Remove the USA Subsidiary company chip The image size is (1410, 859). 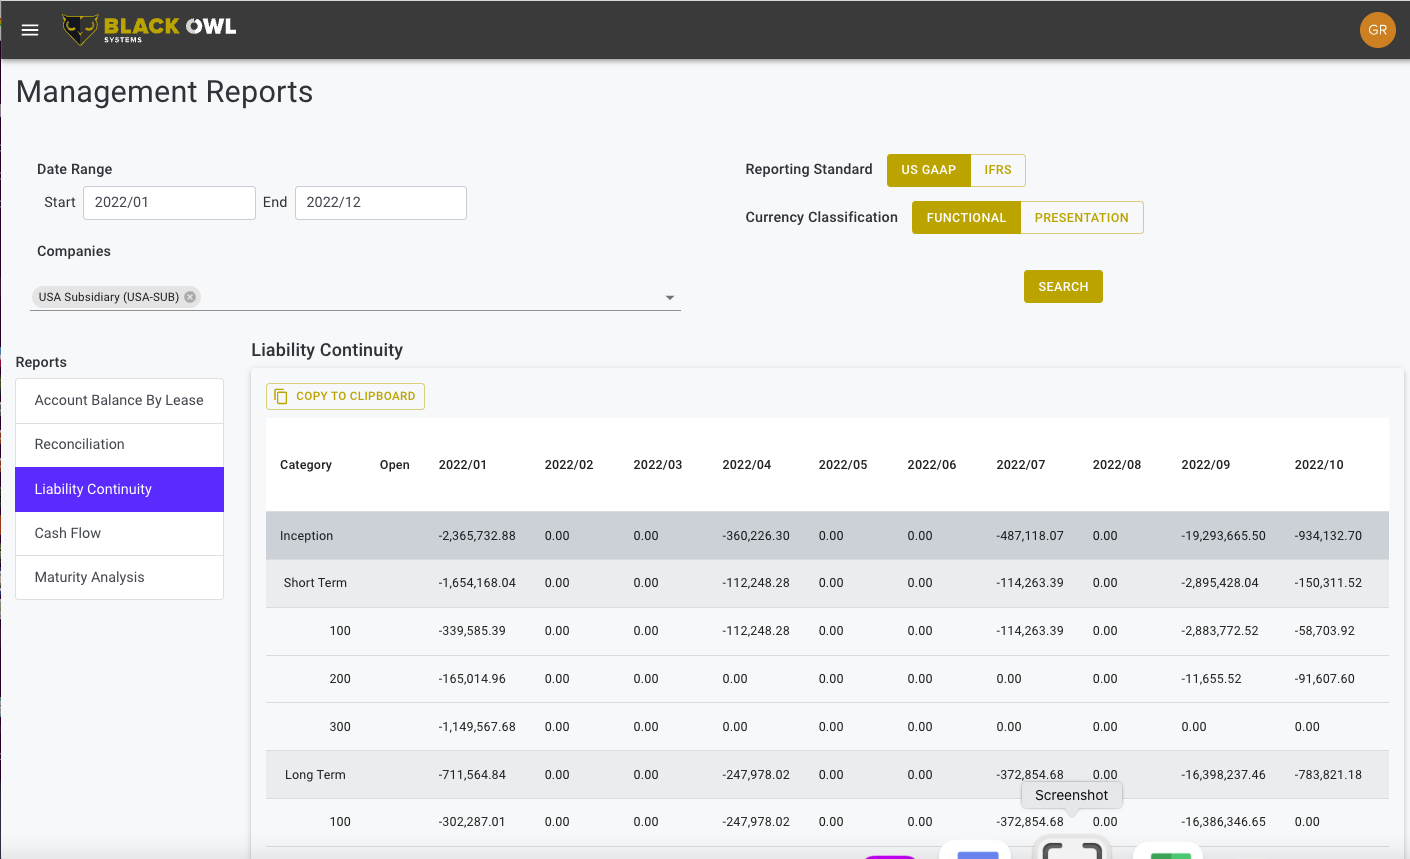pos(190,296)
